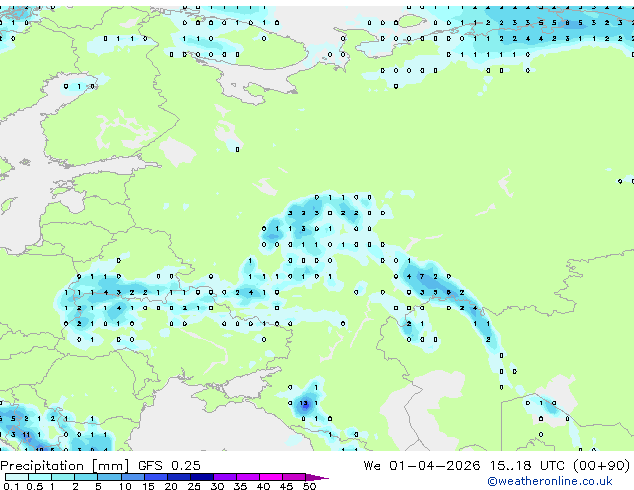The width and height of the screenshot is (634, 490).
Task: Click the '7' precipitation value on the map
Action: point(422,277)
